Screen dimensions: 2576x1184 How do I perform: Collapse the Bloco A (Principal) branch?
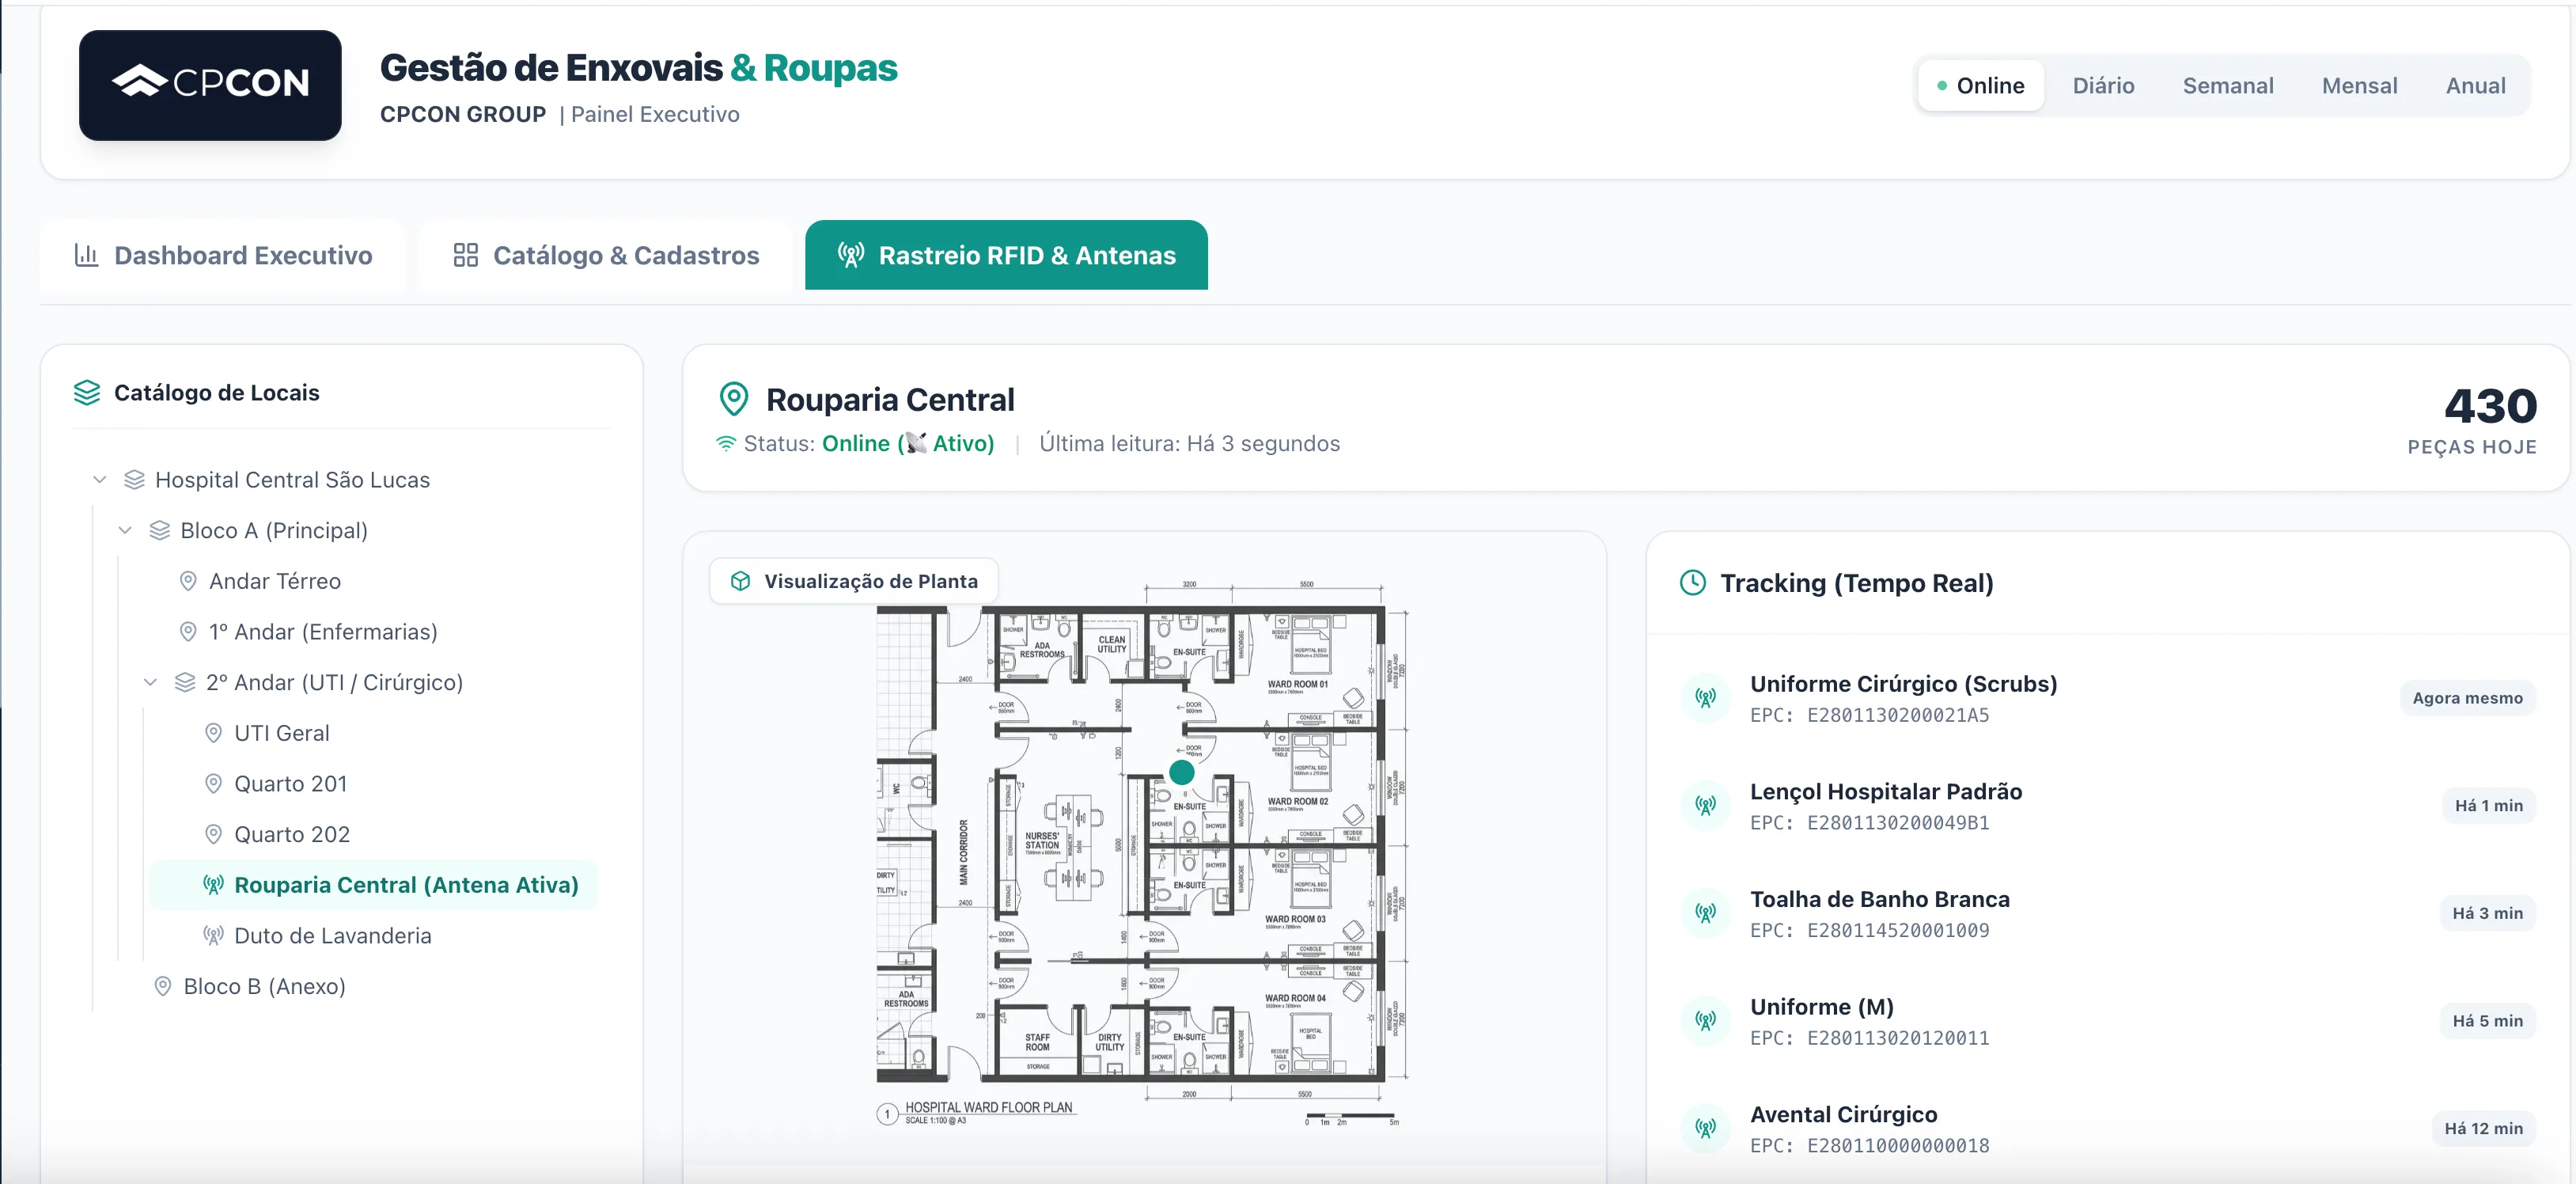point(125,530)
